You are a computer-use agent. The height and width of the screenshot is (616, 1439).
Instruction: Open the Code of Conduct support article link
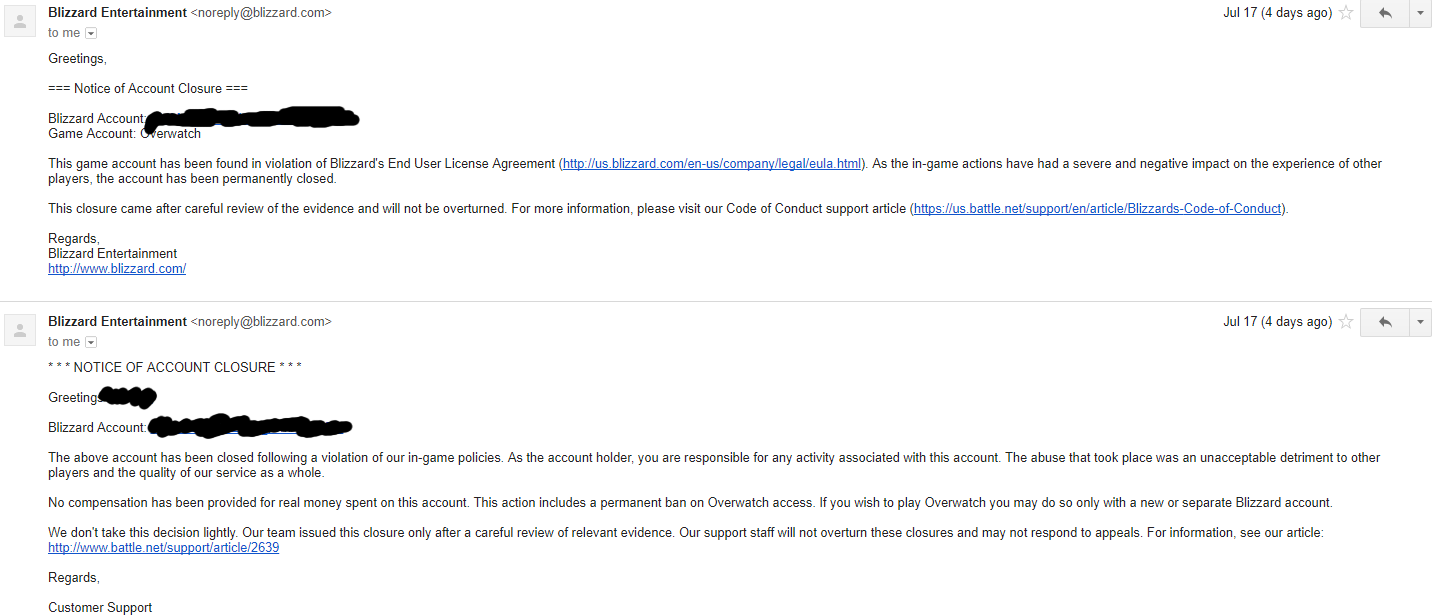tap(1096, 208)
